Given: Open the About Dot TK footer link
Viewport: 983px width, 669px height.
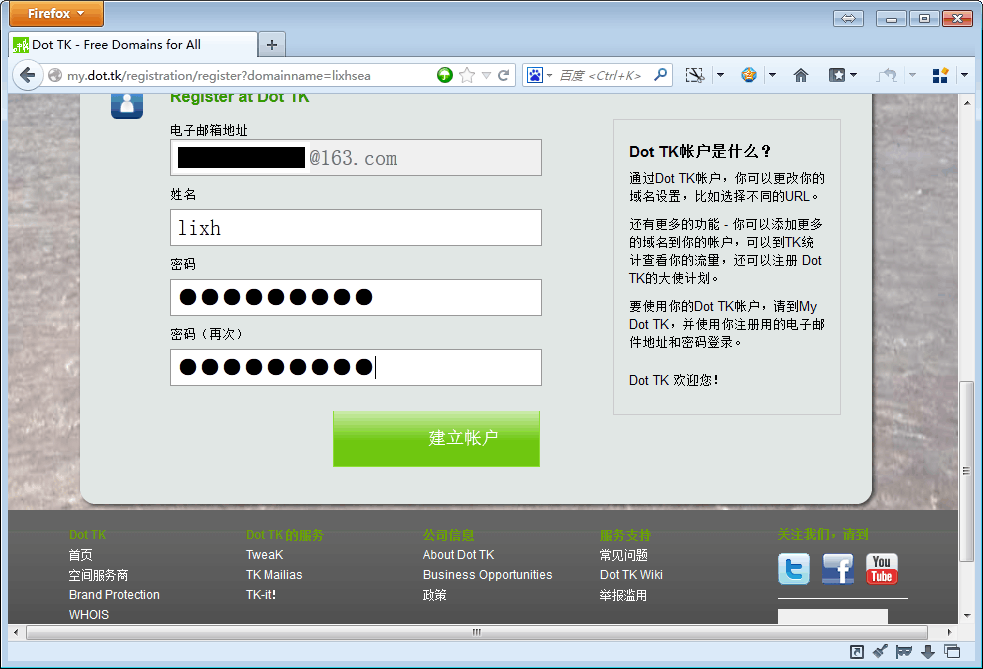Looking at the screenshot, I should (458, 555).
